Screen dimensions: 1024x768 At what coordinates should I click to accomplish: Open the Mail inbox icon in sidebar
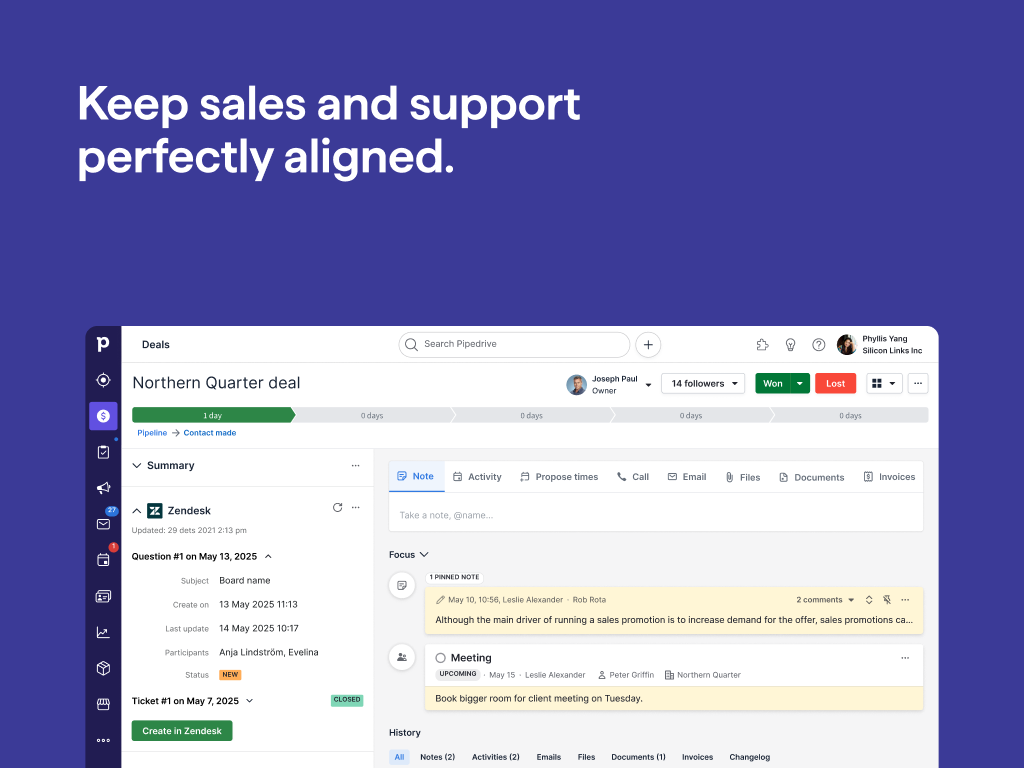tap(103, 524)
